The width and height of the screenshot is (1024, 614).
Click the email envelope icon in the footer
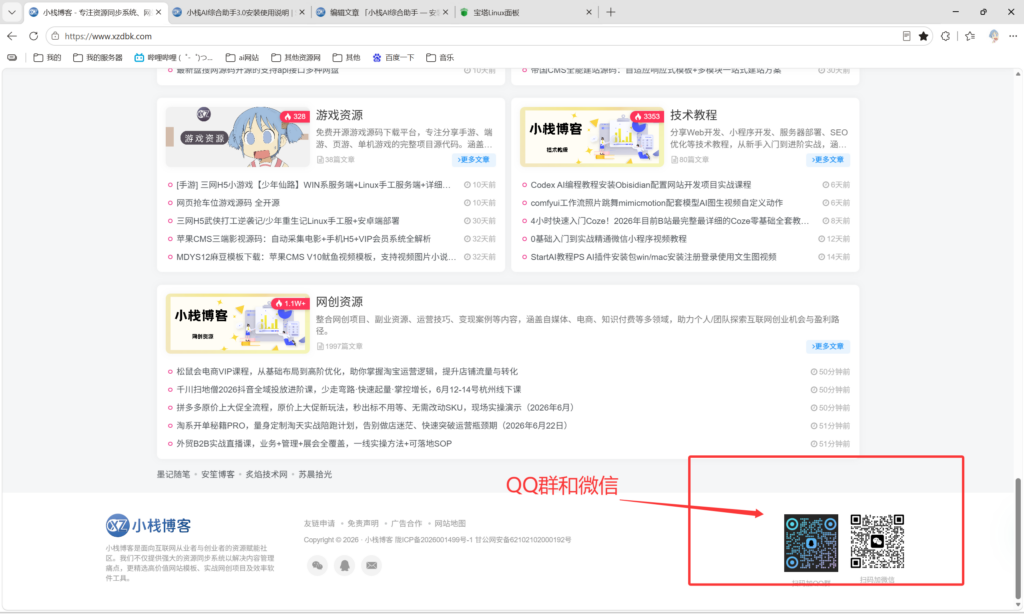(372, 565)
